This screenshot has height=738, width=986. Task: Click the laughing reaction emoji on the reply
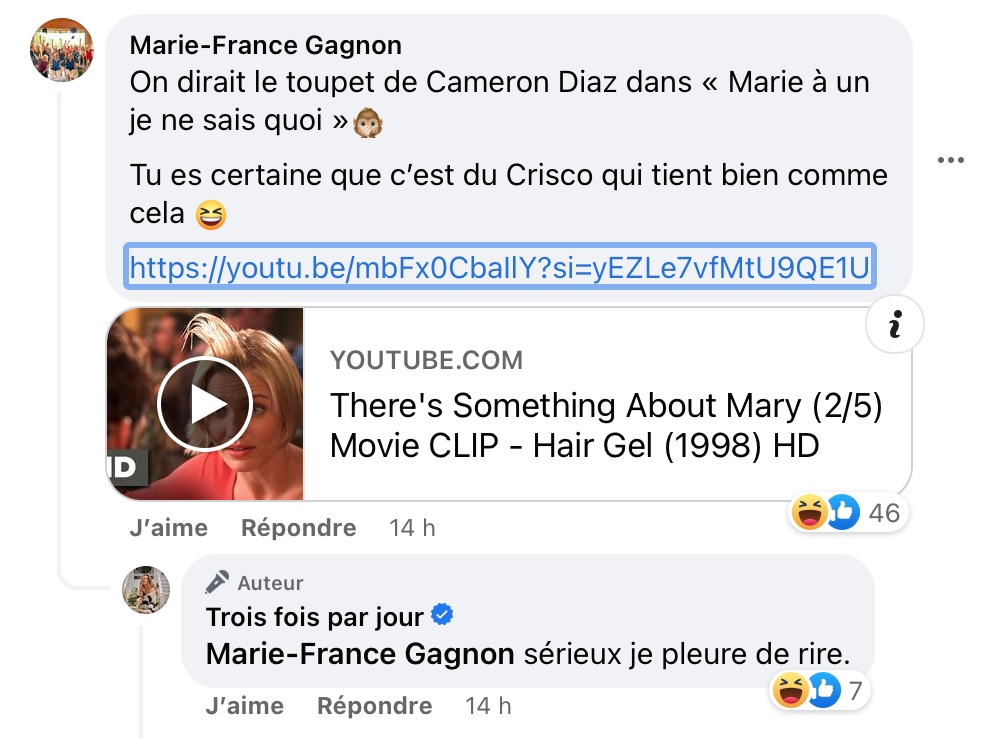[790, 690]
